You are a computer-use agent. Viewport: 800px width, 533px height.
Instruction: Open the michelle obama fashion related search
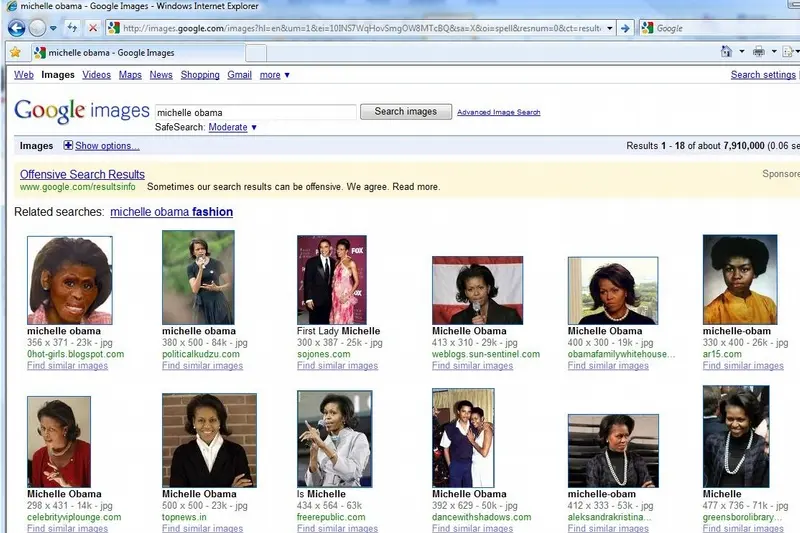tap(171, 212)
